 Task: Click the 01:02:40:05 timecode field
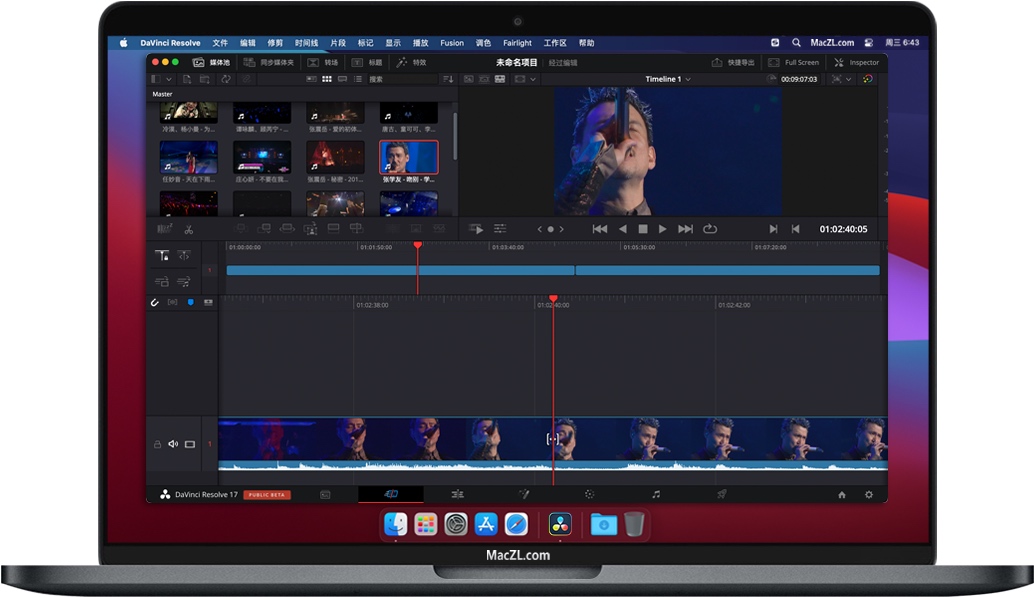(x=843, y=229)
